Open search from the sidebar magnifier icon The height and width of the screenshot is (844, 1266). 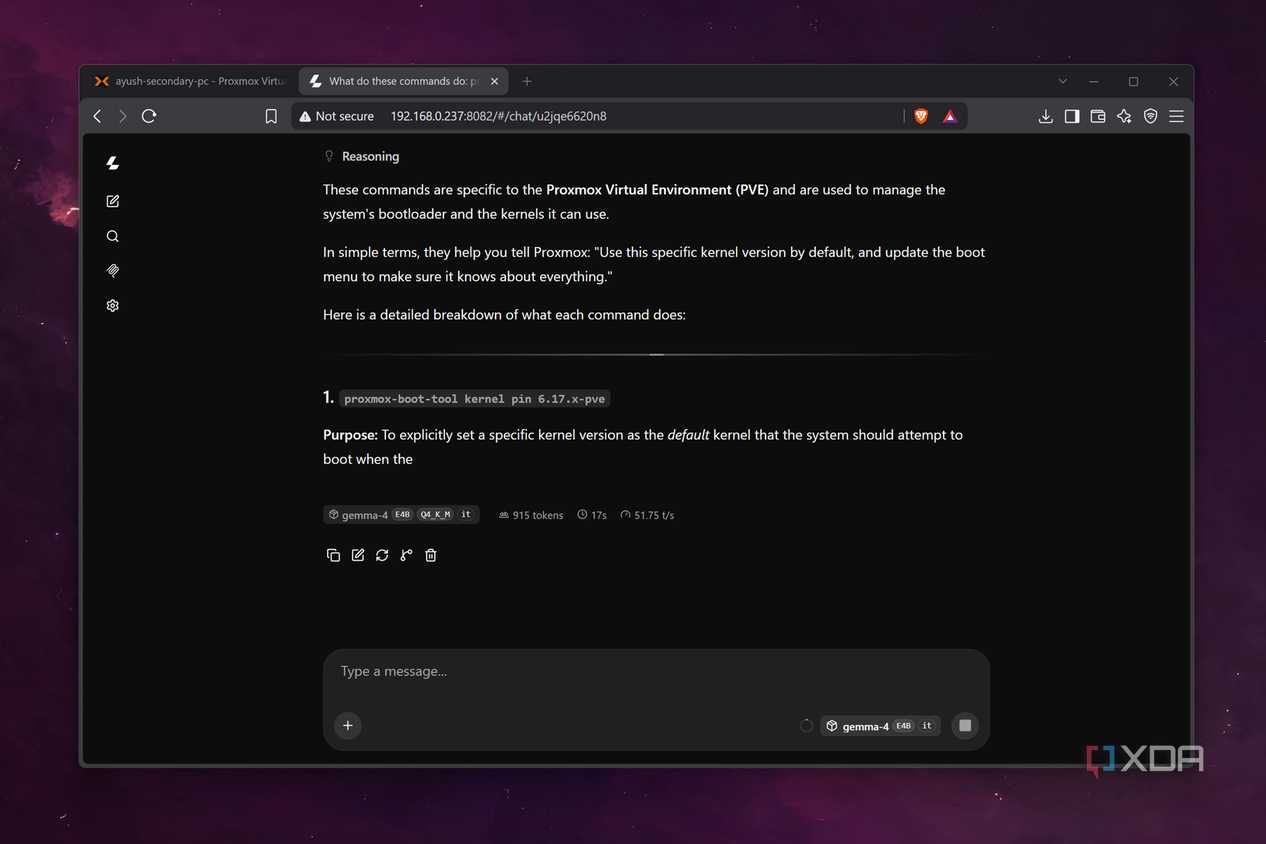coord(112,236)
